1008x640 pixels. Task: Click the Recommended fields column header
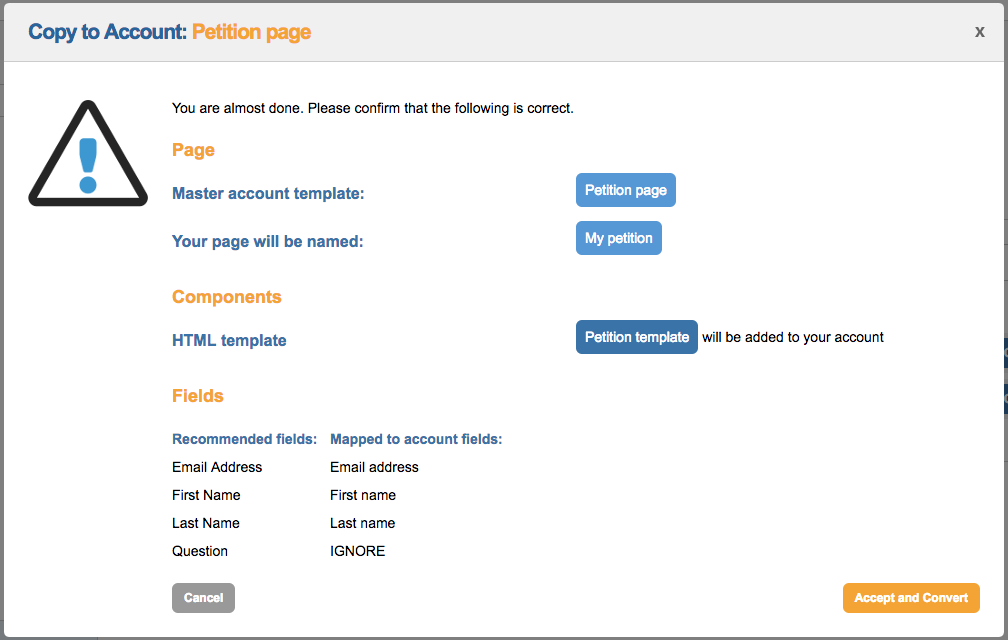(x=244, y=439)
